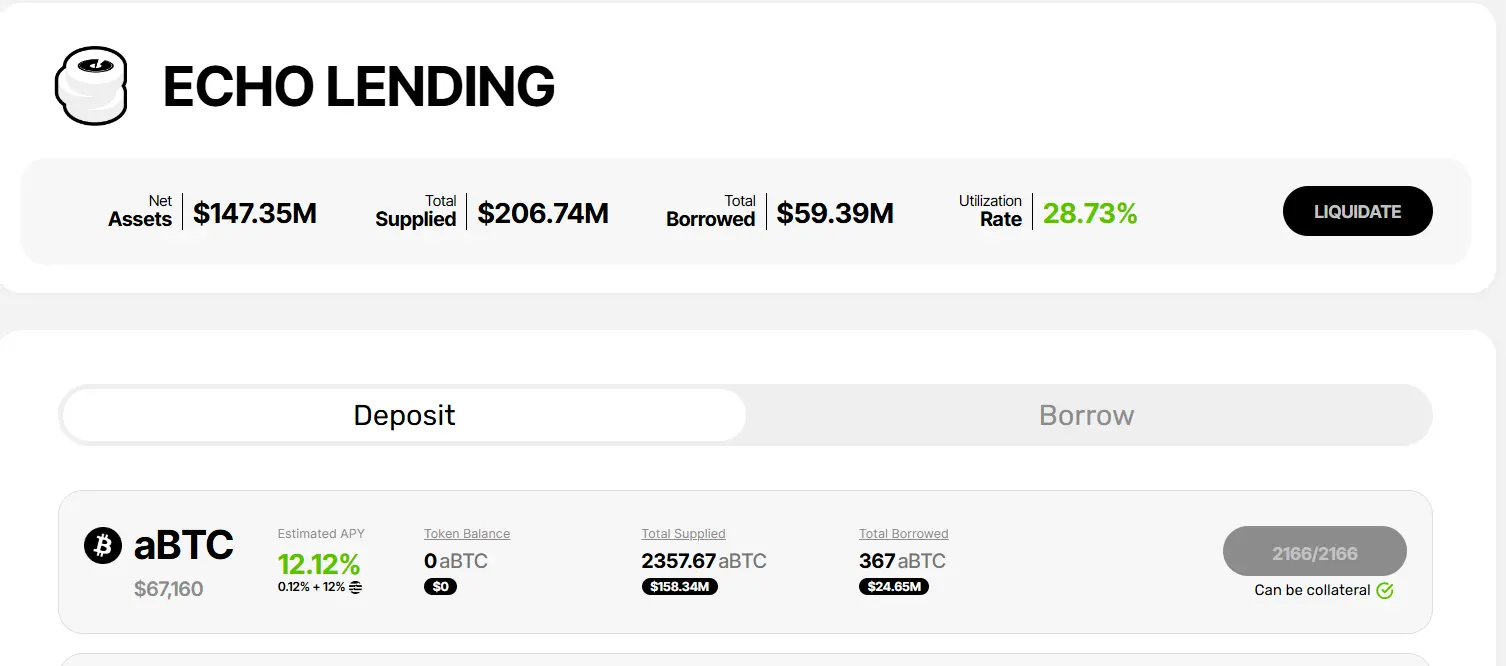
Task: Click the Total Borrowed link in aBTC row
Action: coord(903,534)
